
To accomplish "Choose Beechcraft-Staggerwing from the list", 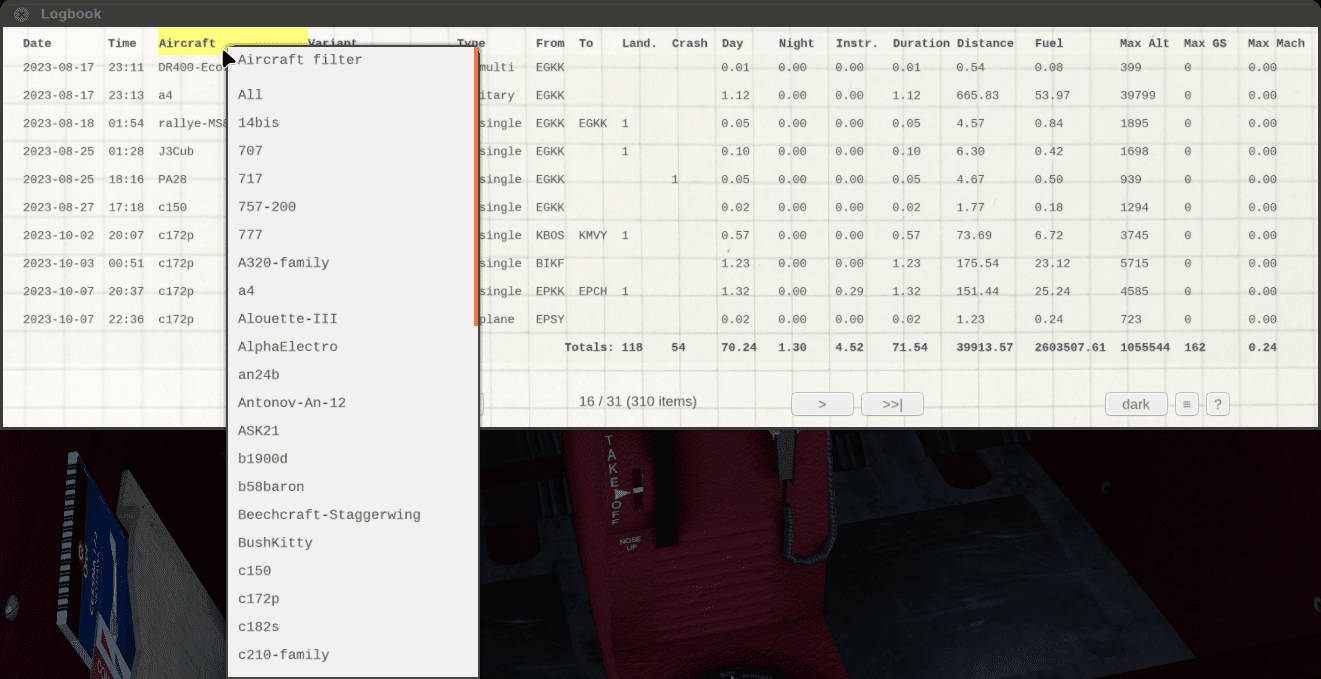I will click(352, 514).
